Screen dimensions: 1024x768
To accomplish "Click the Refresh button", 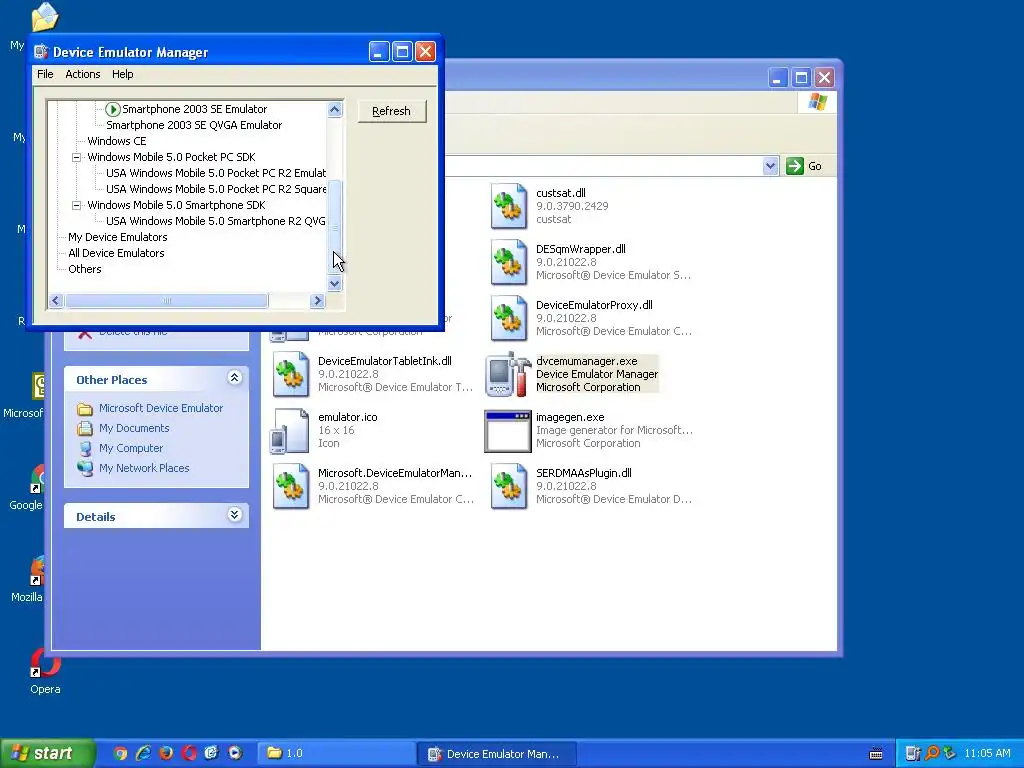I will [x=392, y=111].
